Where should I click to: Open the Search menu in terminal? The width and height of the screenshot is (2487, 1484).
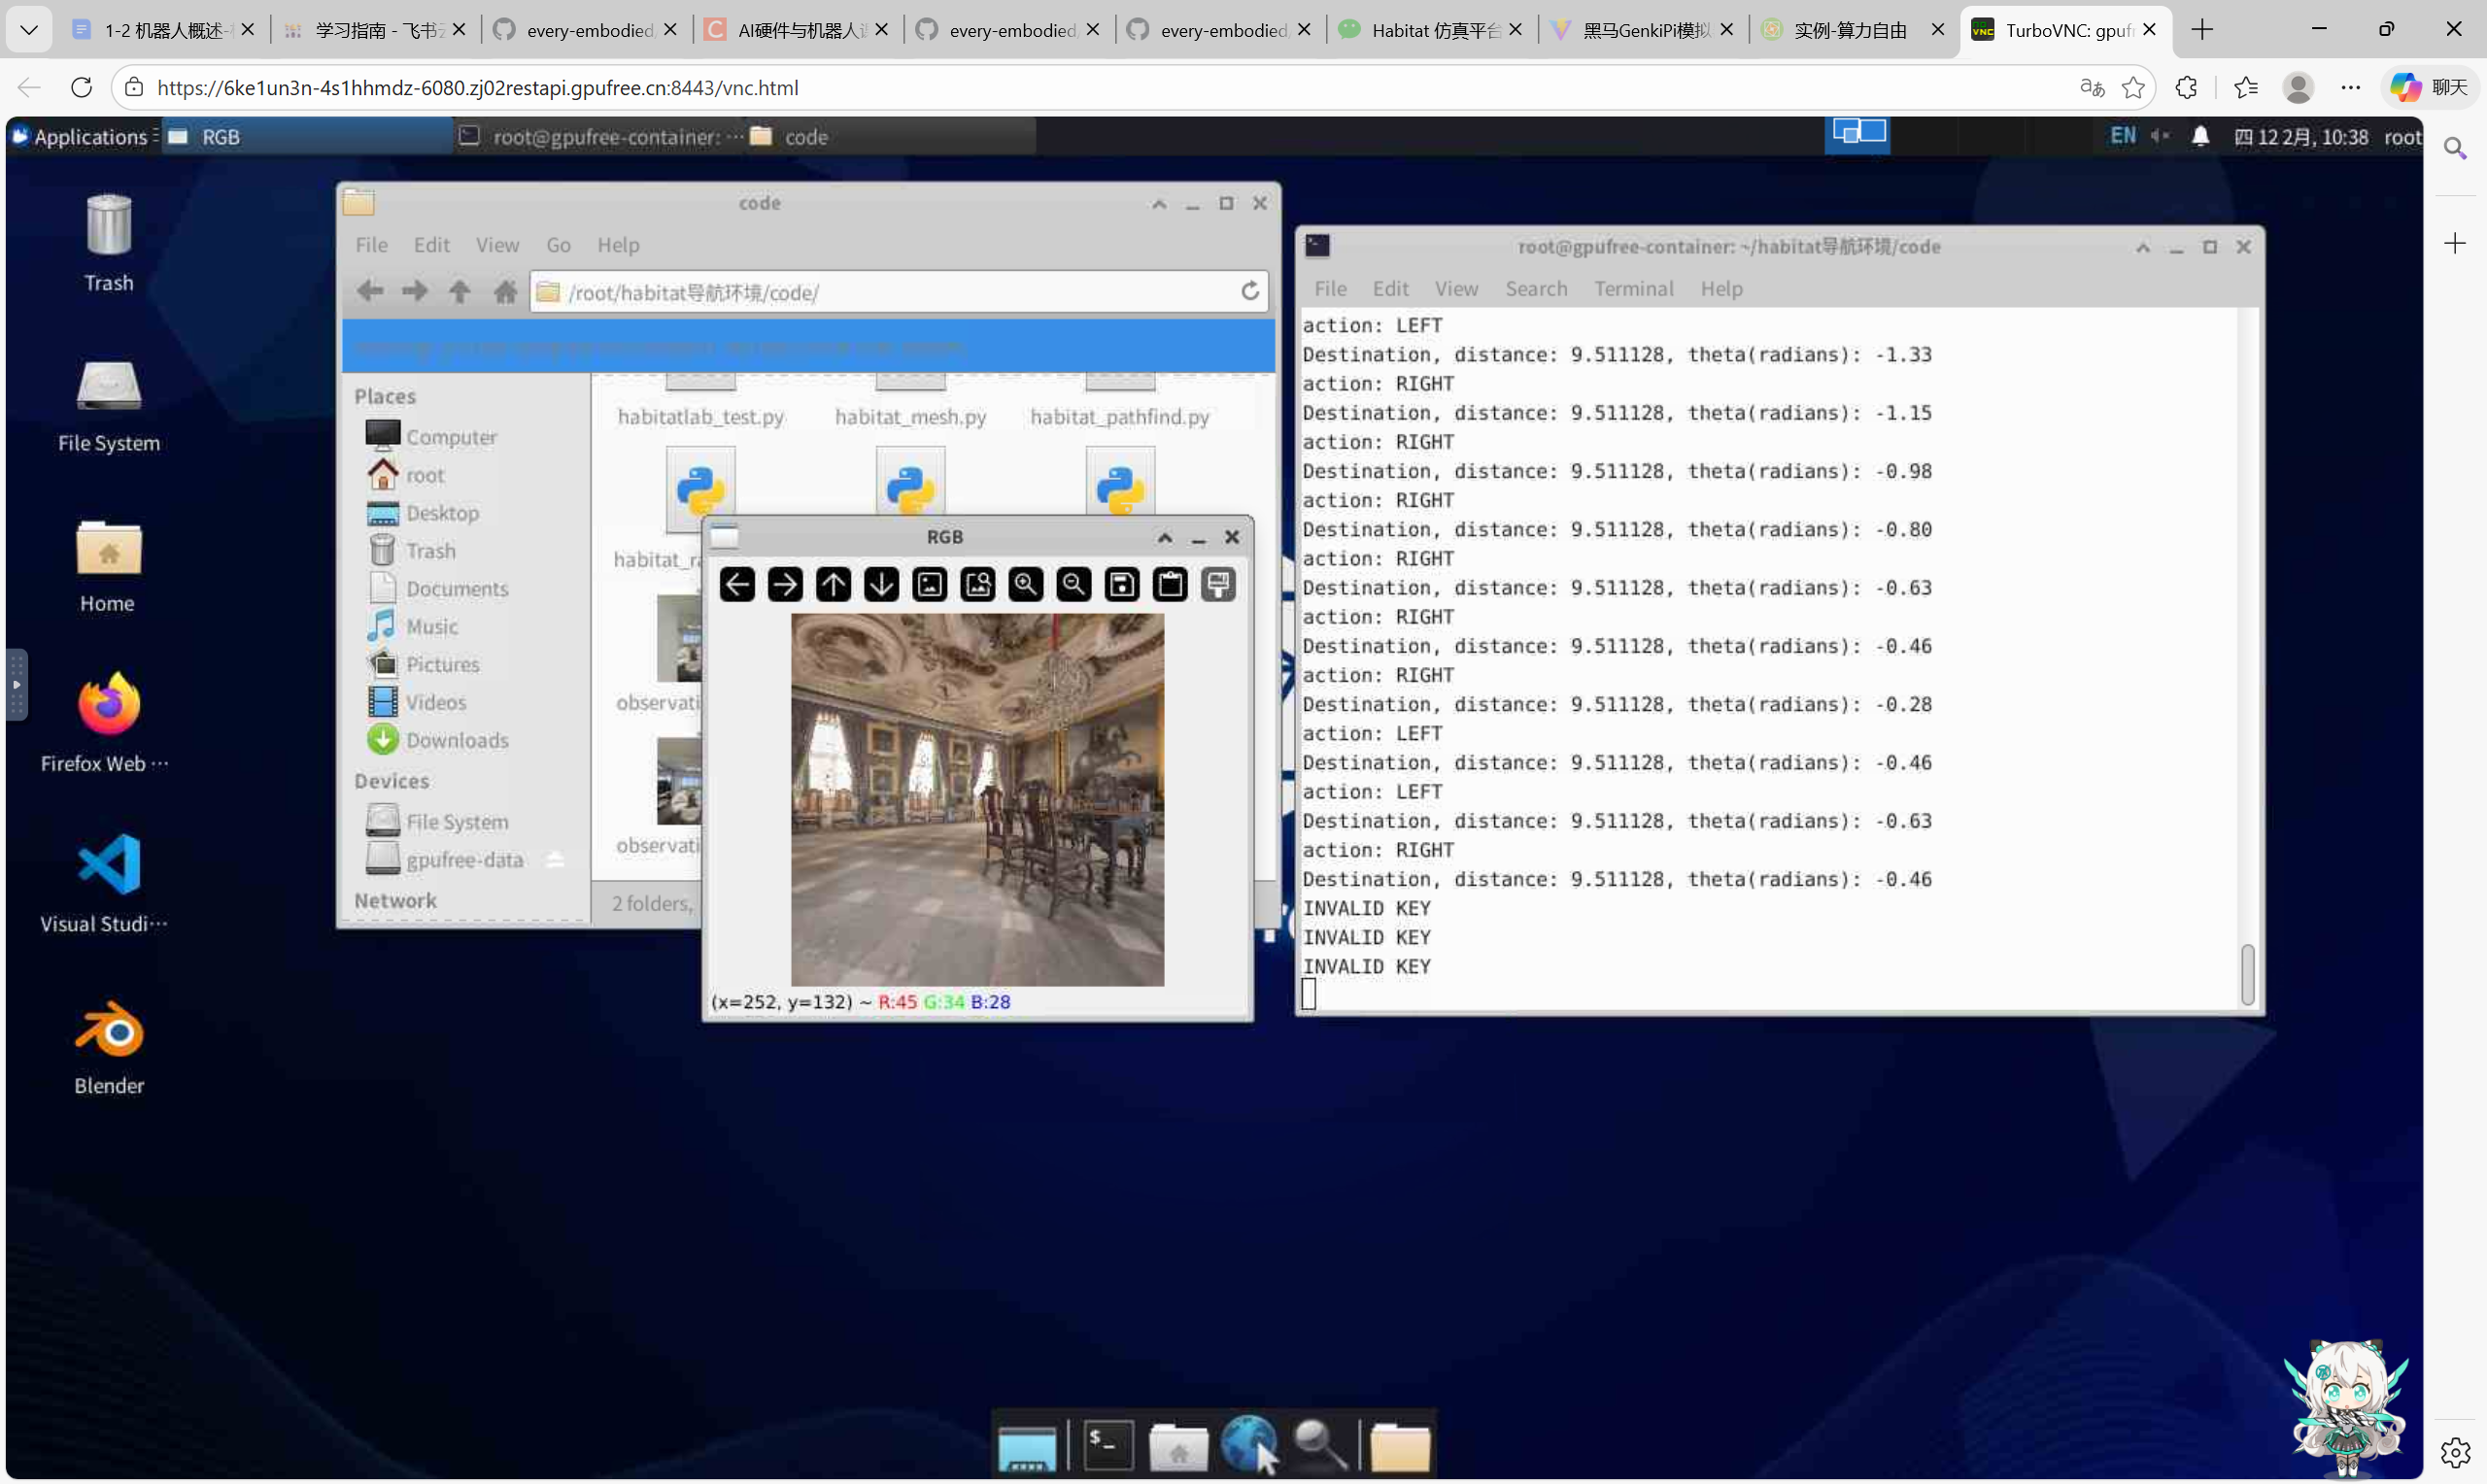1536,289
